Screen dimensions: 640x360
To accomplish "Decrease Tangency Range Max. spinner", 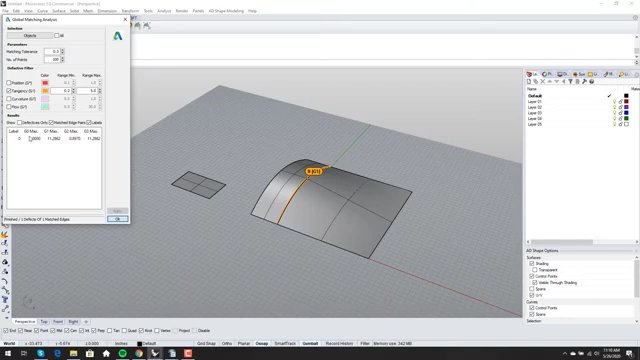I will [100, 92].
